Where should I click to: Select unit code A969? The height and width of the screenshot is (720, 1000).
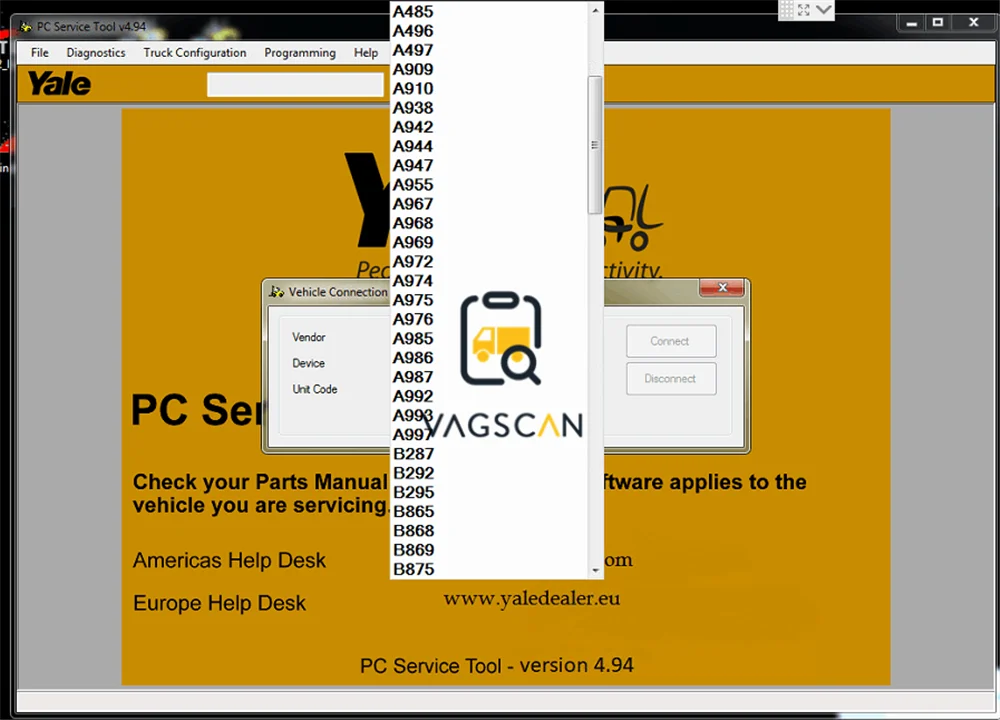tap(489, 242)
